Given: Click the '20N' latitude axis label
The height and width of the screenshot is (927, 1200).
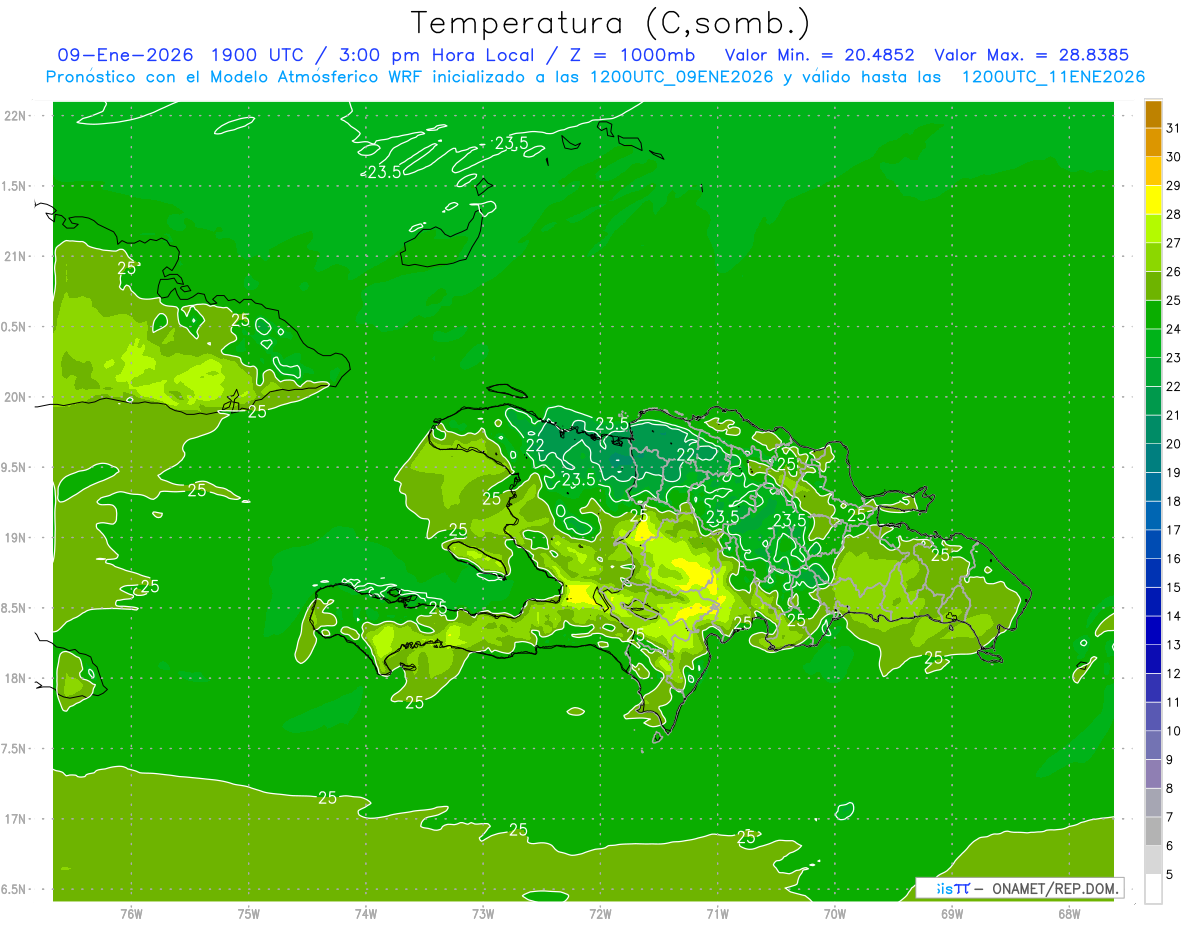Looking at the screenshot, I should (15, 397).
